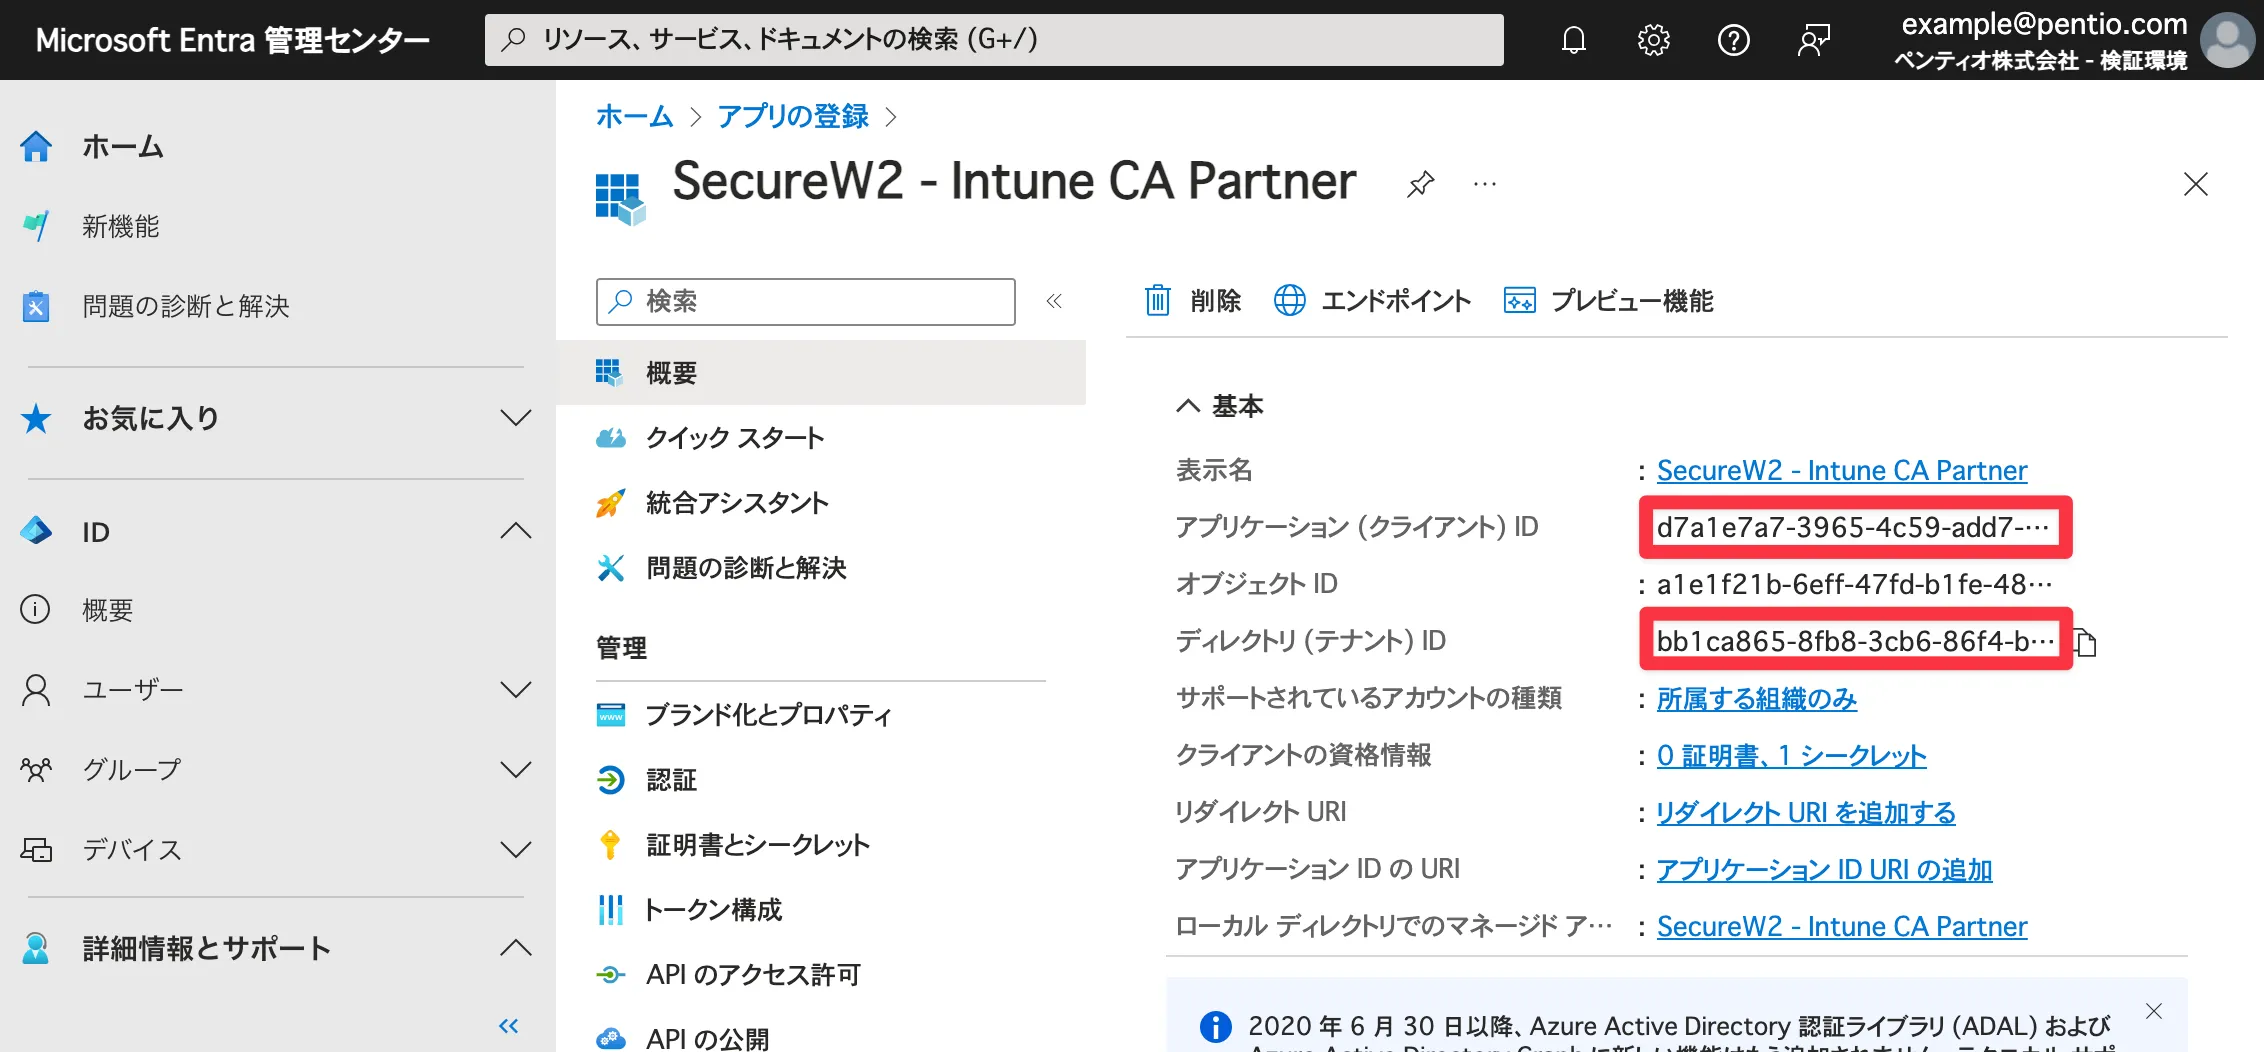Click the feedback person icon
Screen dimensions: 2264x1052
1813,40
